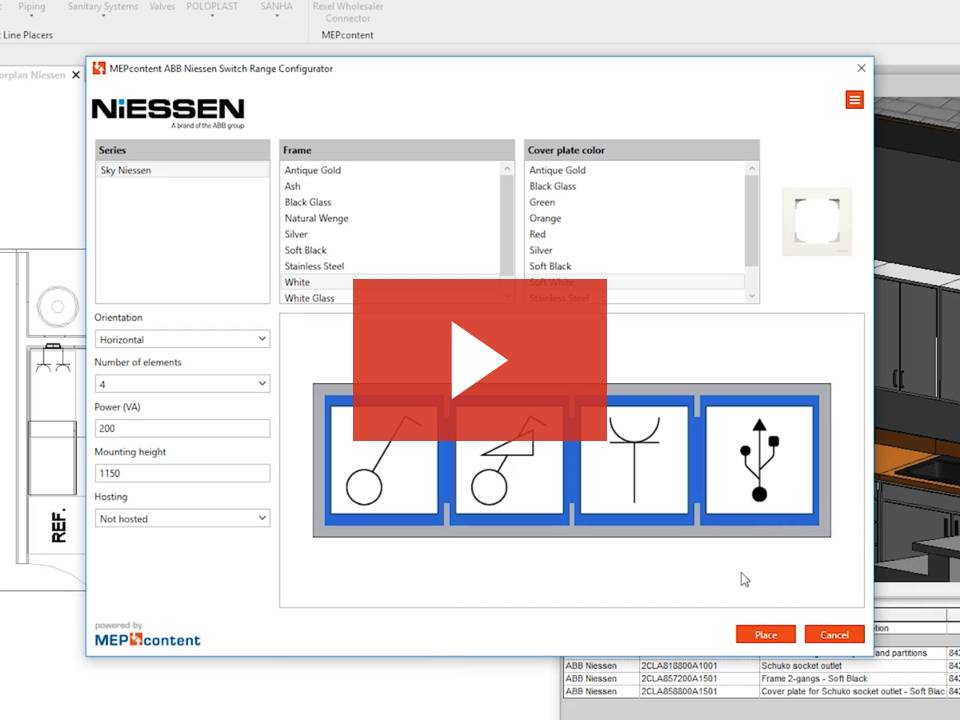Close the Niessen Switch Range Configurator dialog

[x=861, y=69]
